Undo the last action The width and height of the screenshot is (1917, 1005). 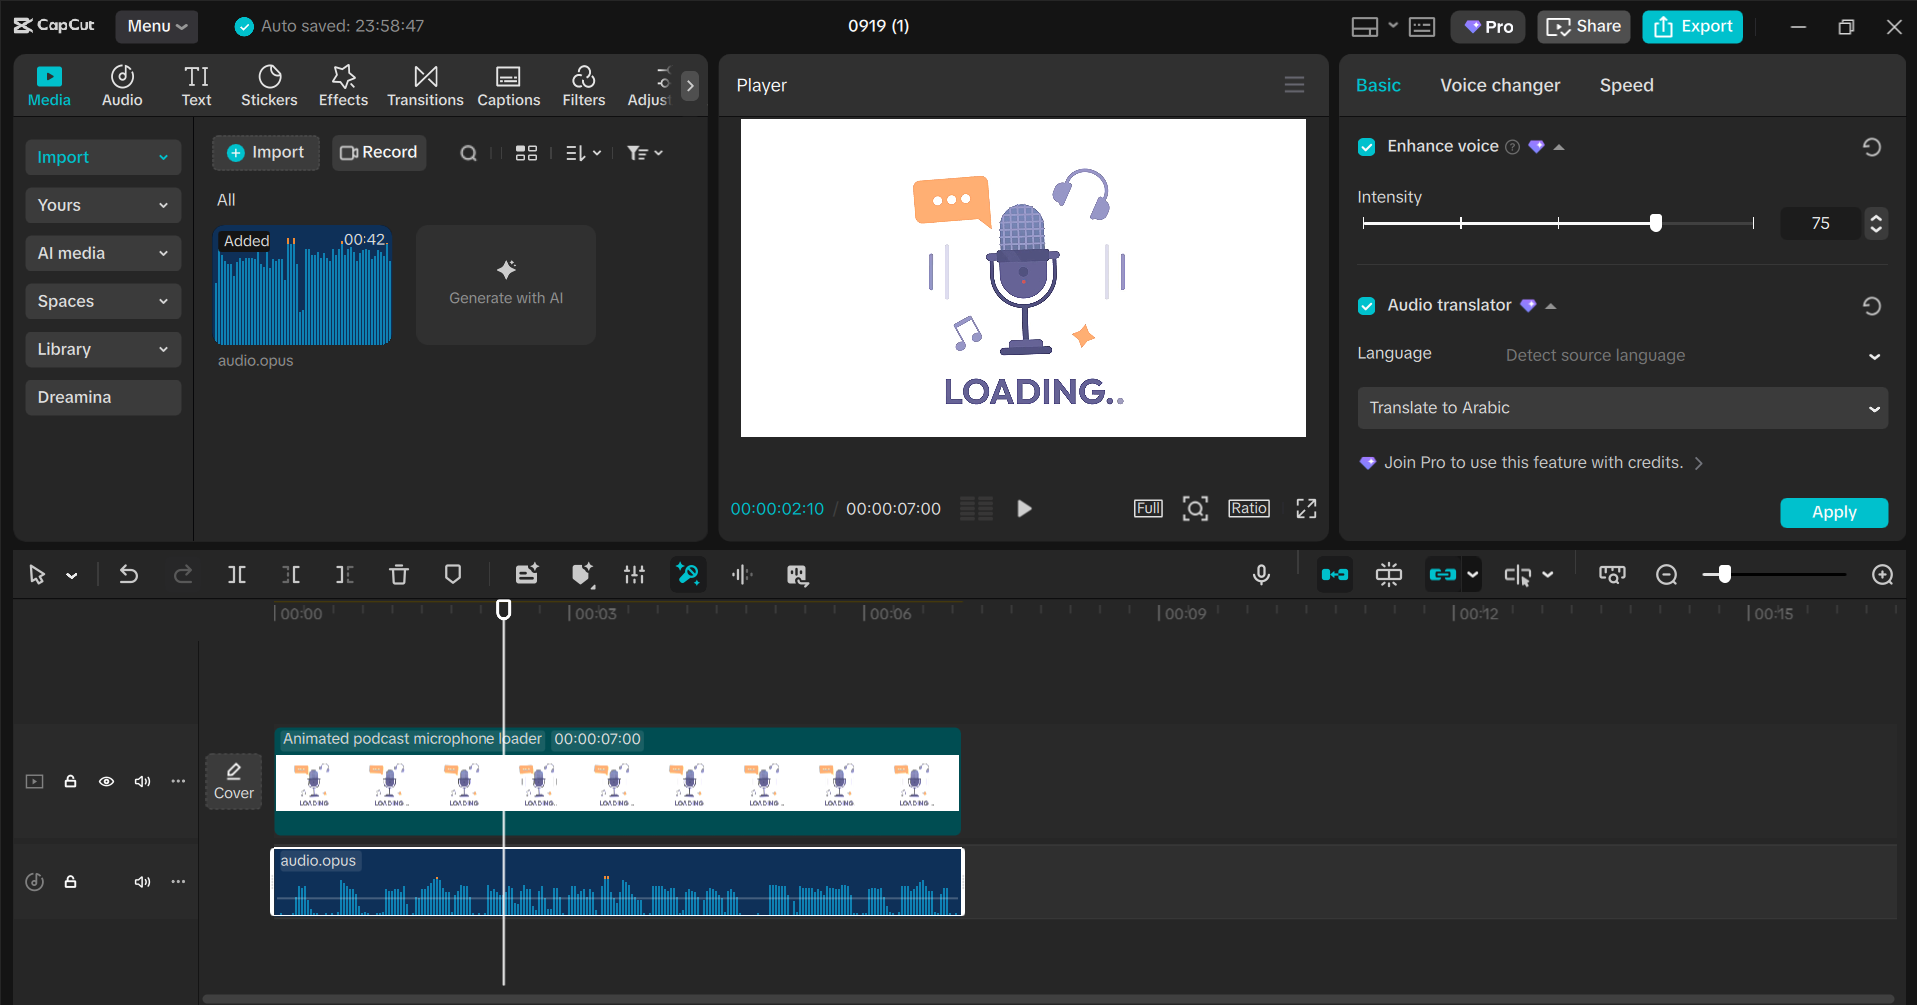click(x=129, y=574)
